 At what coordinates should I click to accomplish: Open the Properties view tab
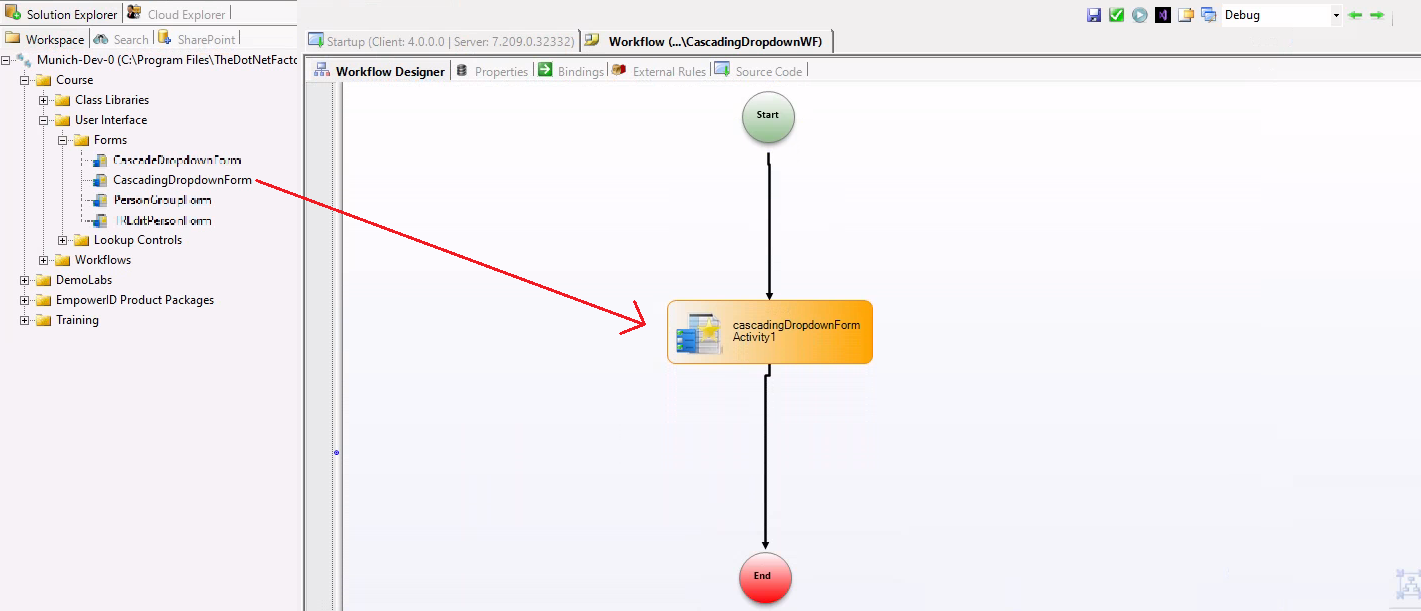[x=492, y=71]
